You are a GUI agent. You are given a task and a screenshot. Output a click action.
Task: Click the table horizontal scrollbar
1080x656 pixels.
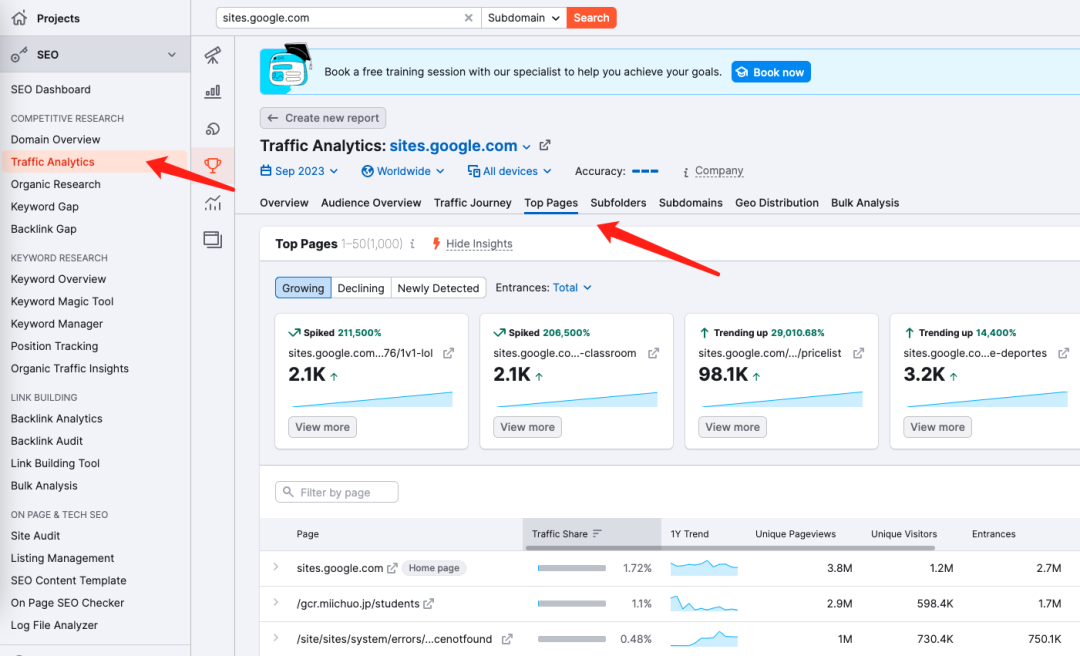[x=730, y=548]
